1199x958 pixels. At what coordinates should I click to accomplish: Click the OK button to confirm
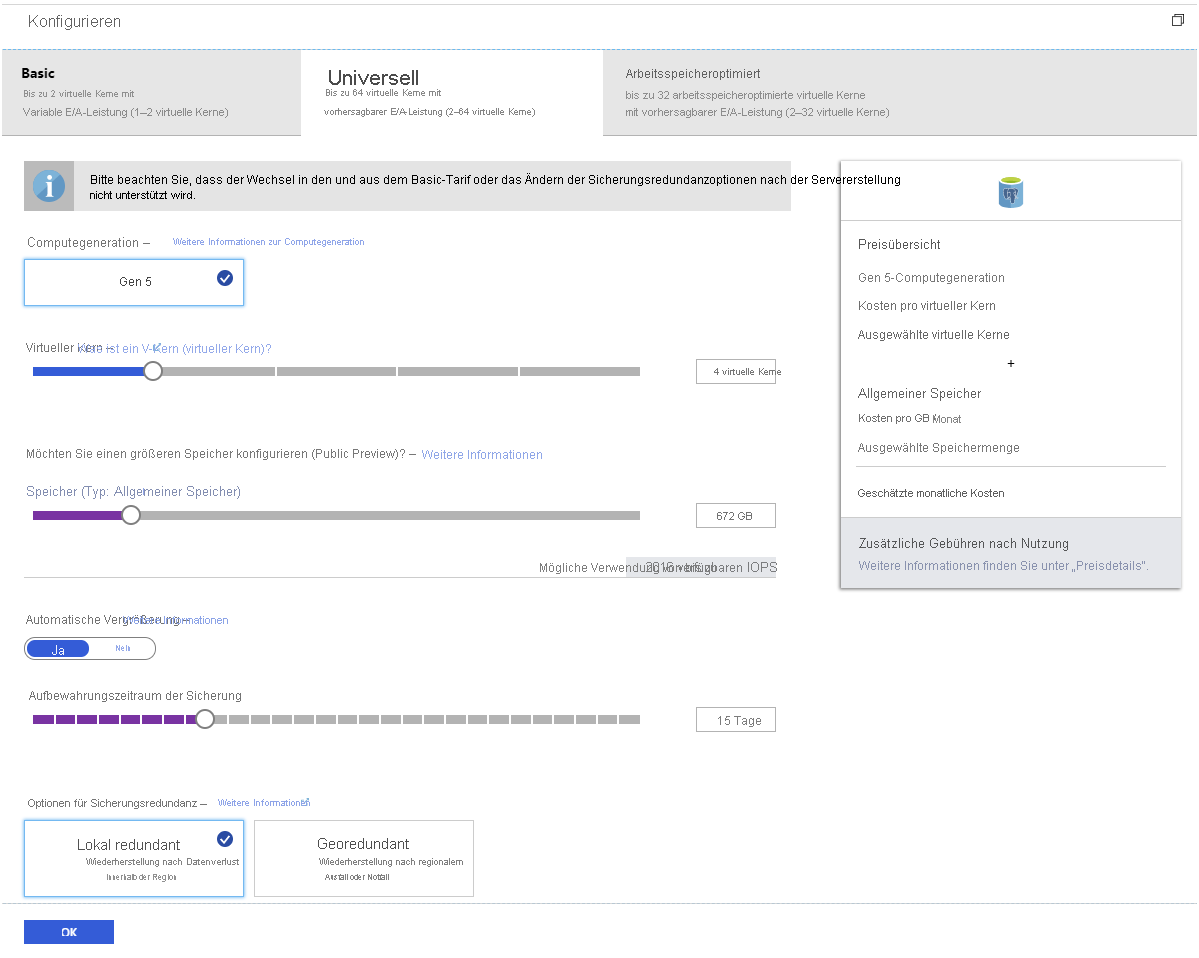click(x=68, y=931)
